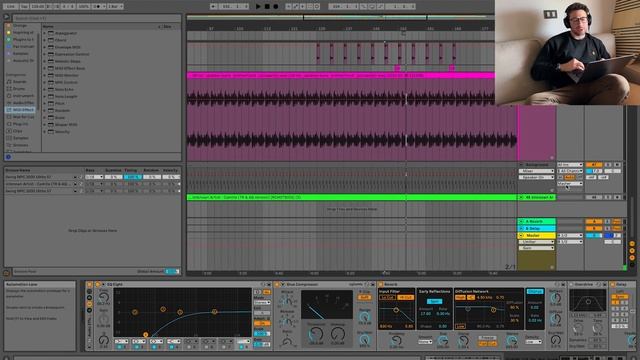Open the track's Master output routing dropdown
The image size is (640, 360).
pyautogui.click(x=570, y=184)
